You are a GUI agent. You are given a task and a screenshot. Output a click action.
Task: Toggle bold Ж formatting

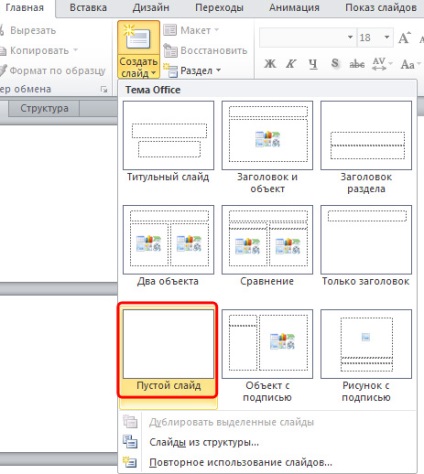270,64
